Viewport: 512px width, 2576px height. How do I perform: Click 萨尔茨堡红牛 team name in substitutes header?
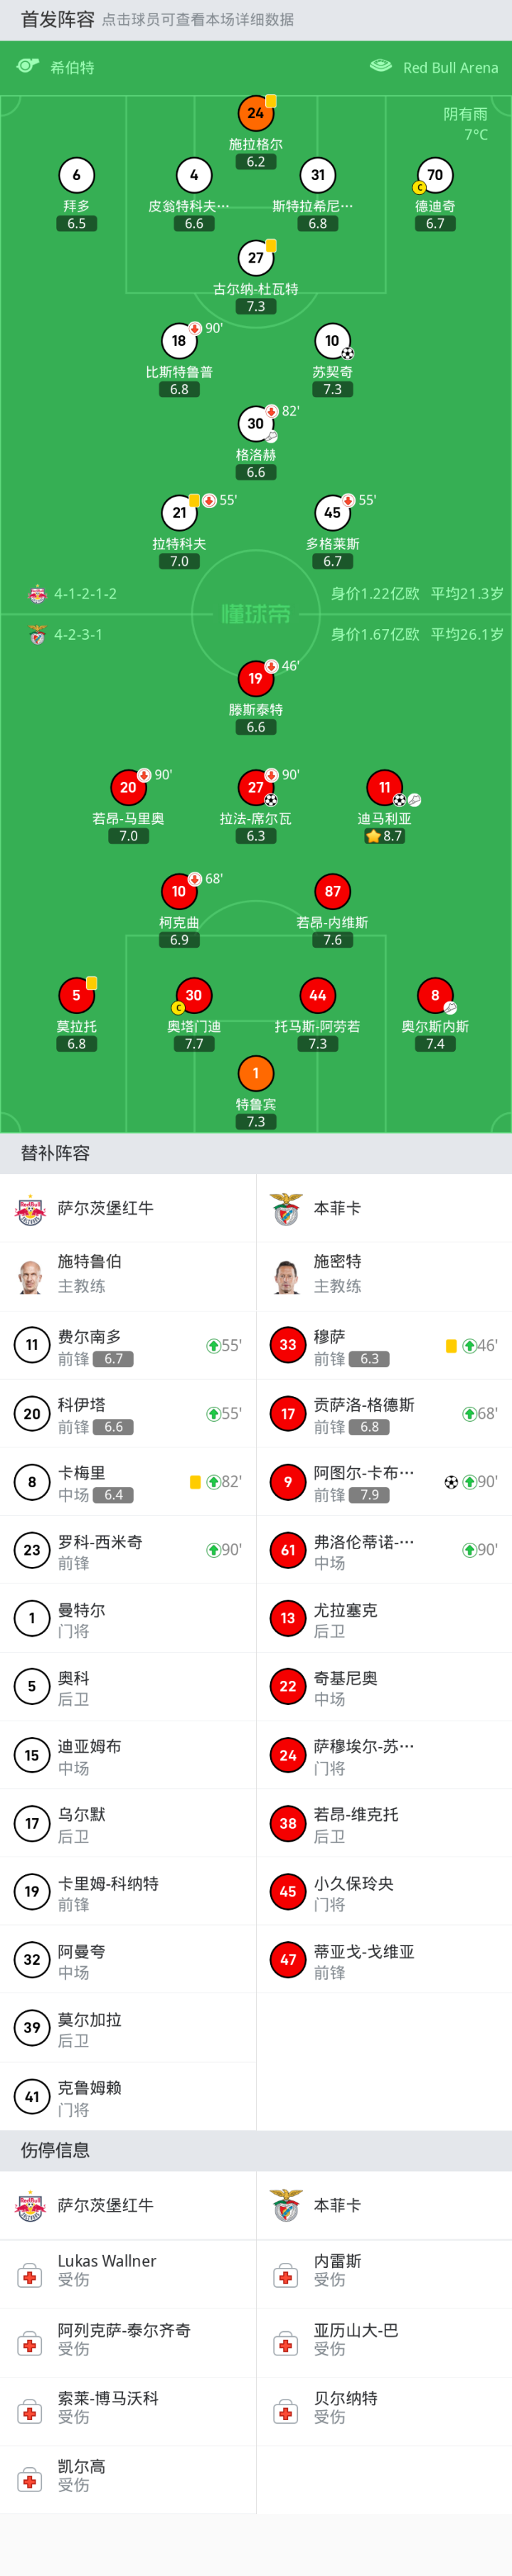coord(106,1208)
